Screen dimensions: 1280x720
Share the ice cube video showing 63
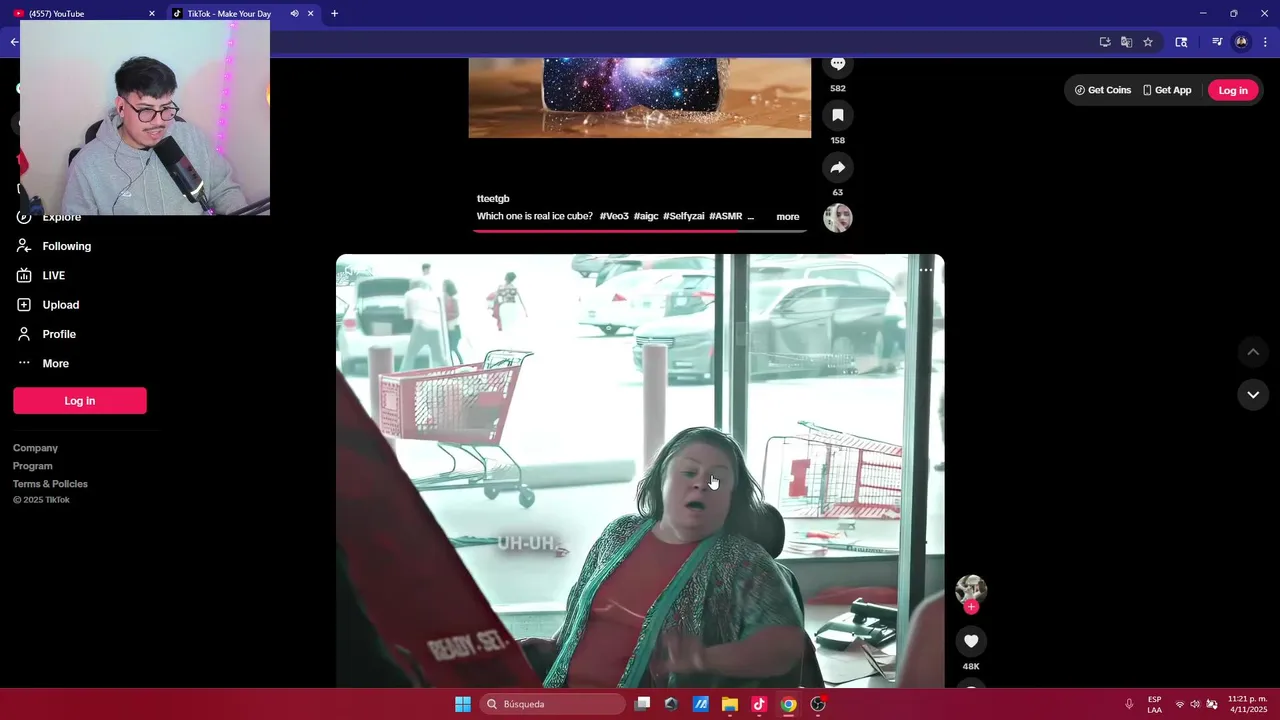click(838, 167)
